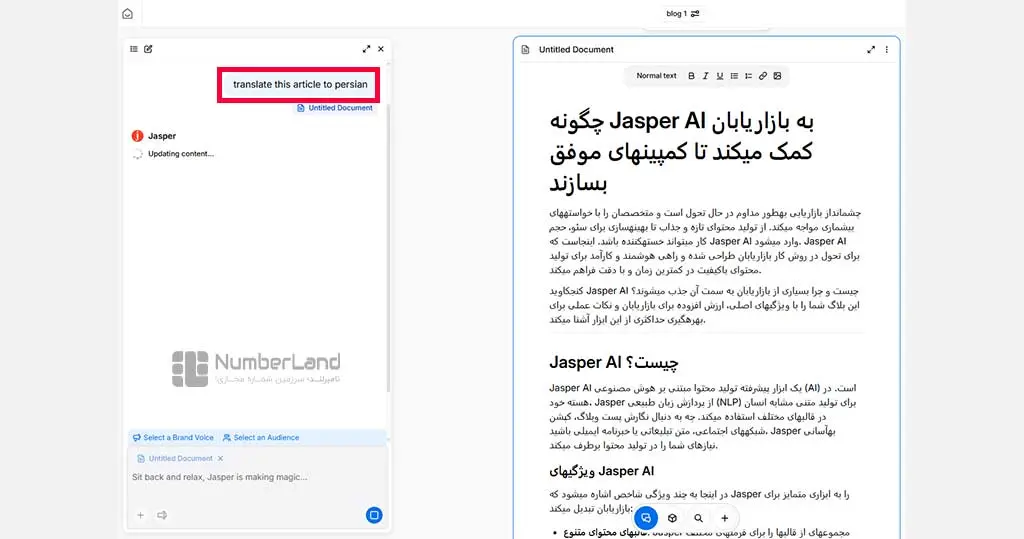Click the blue chat bubble icon in bottom toolbar
Screen dimensions: 1024x539
coord(646,518)
